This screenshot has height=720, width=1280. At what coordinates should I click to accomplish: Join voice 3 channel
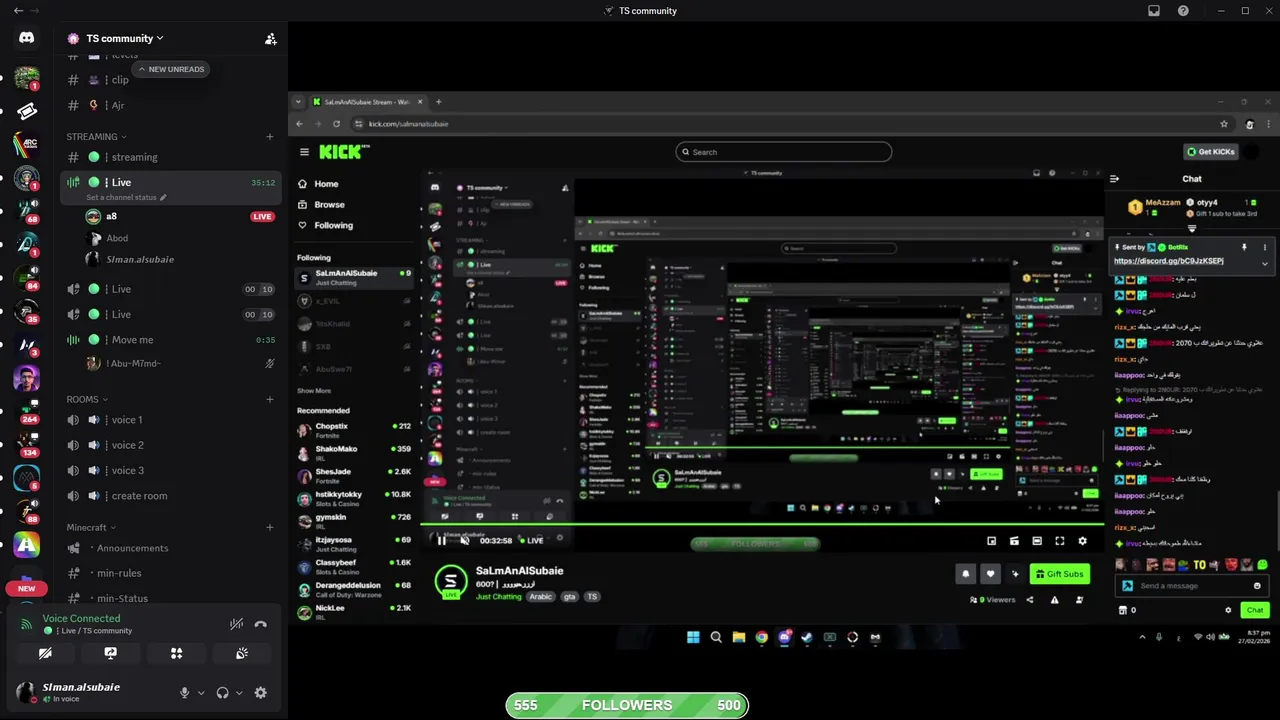170,470
